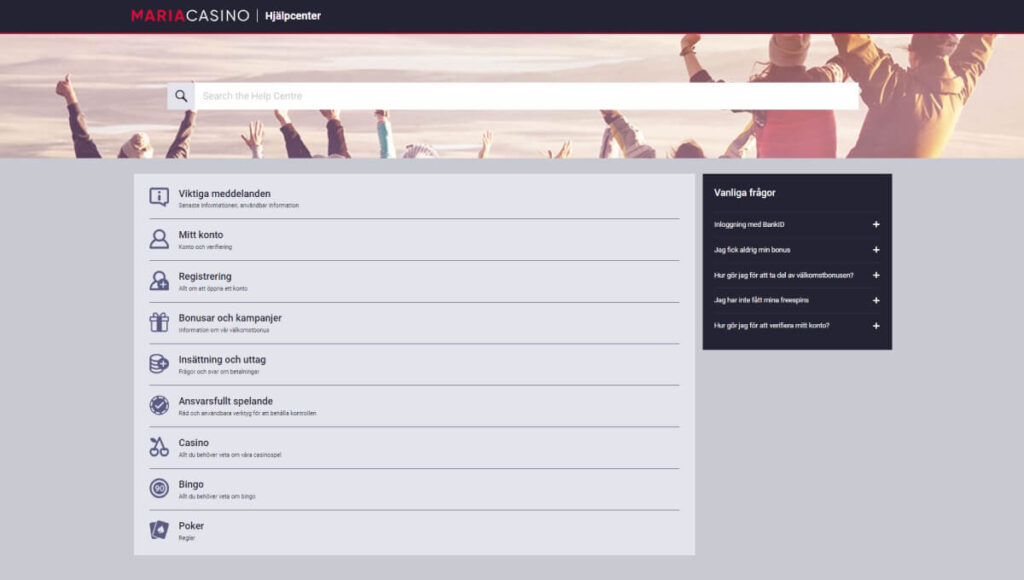Click the Search the Help Centre field
The height and width of the screenshot is (580, 1024).
(525, 96)
